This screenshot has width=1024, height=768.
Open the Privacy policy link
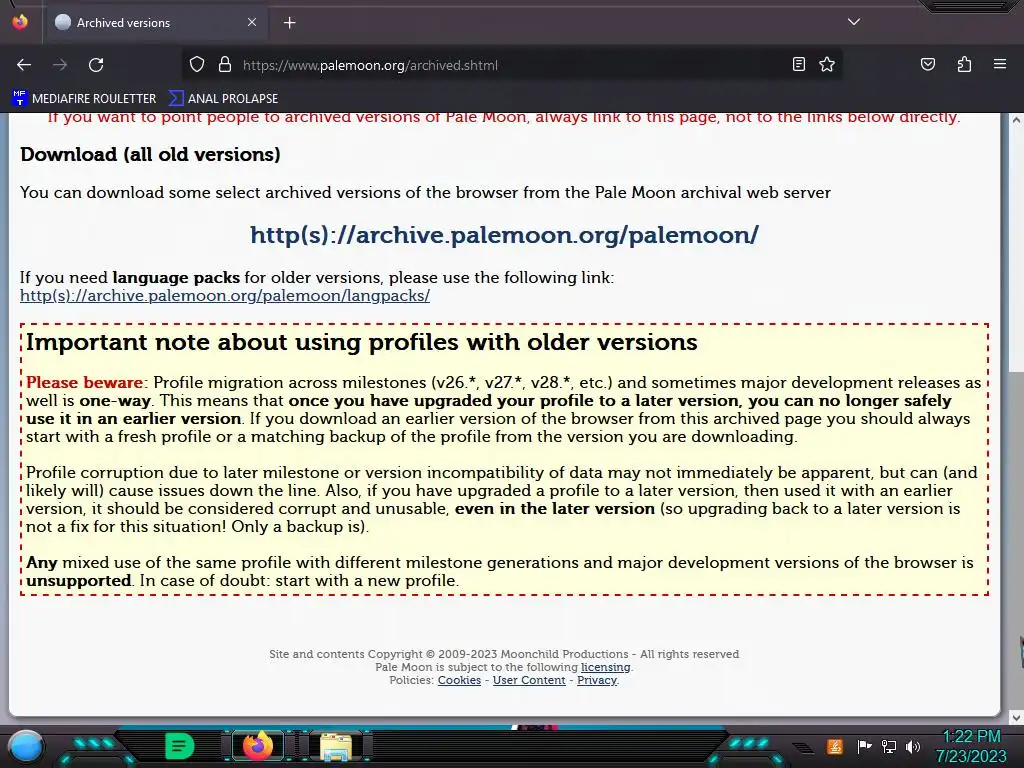pyautogui.click(x=597, y=680)
